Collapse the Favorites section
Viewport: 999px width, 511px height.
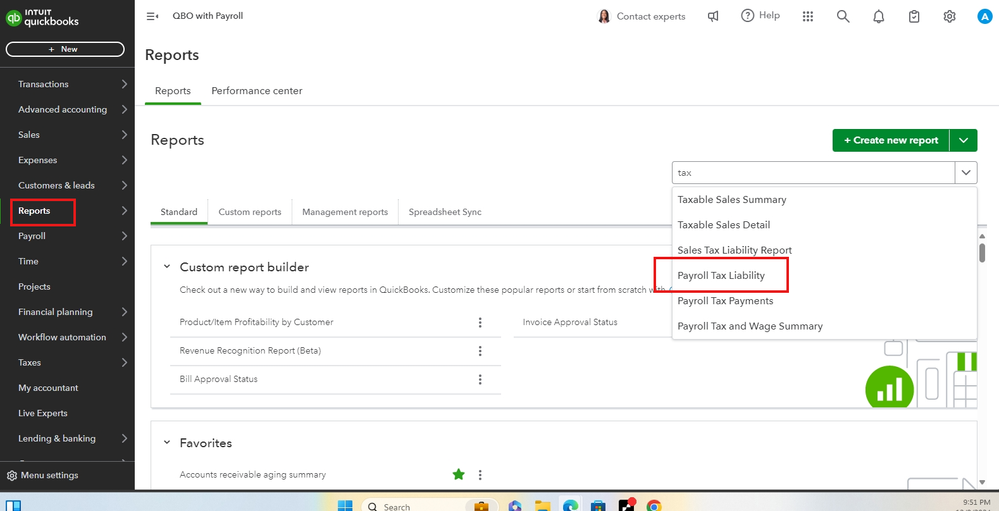click(167, 442)
